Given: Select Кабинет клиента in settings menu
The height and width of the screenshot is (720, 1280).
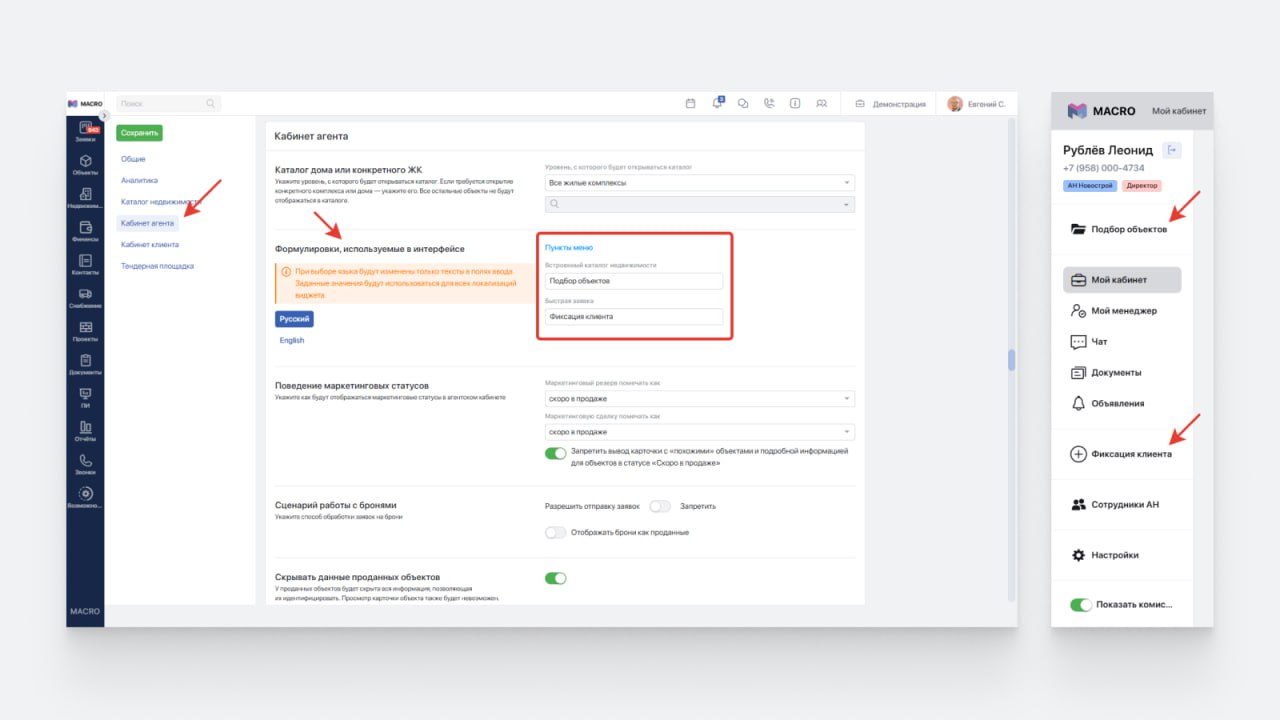Looking at the screenshot, I should click(x=150, y=244).
